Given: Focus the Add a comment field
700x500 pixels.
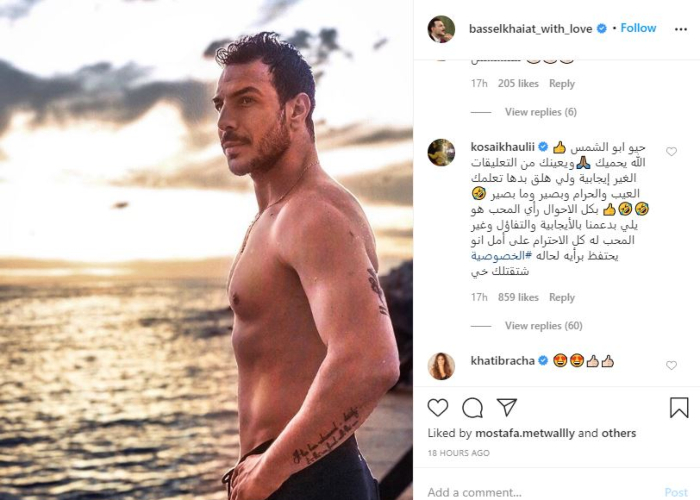Looking at the screenshot, I should 540,492.
